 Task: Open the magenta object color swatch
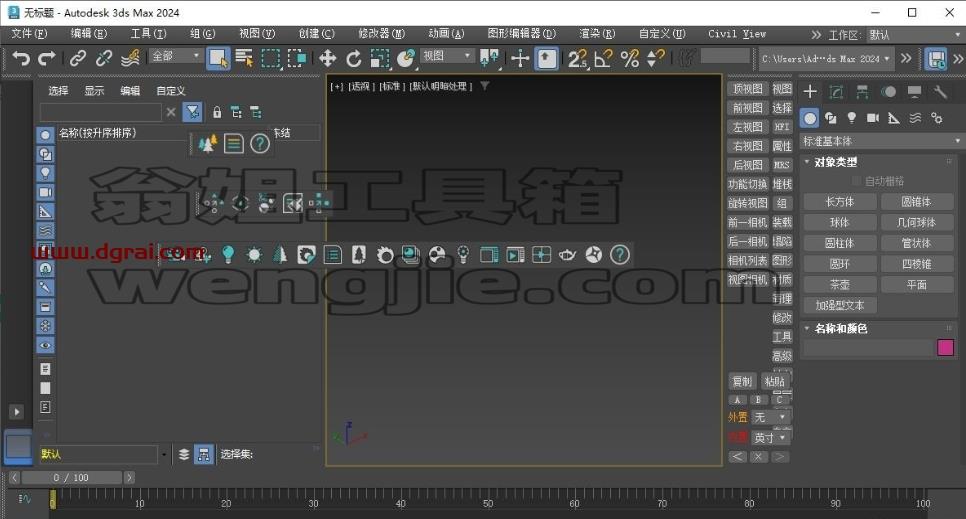tap(945, 348)
